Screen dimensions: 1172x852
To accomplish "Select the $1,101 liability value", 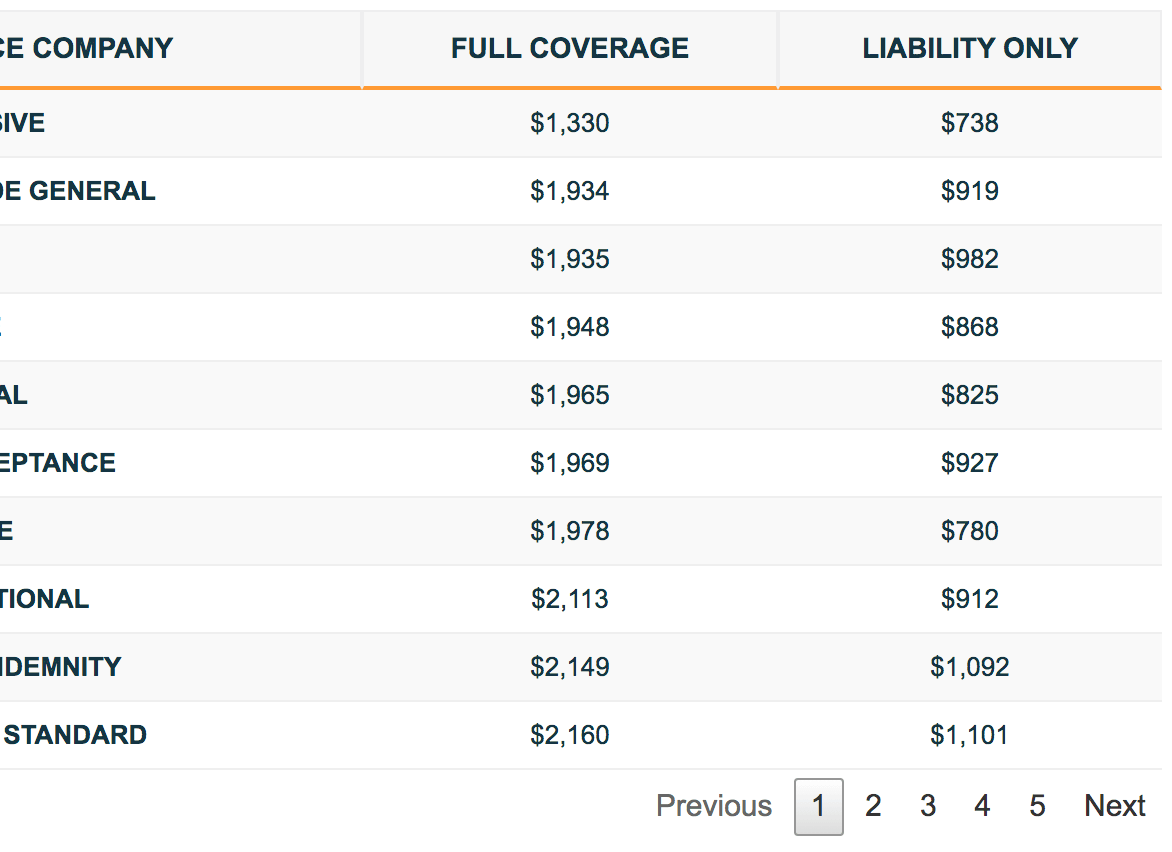I will point(969,735).
